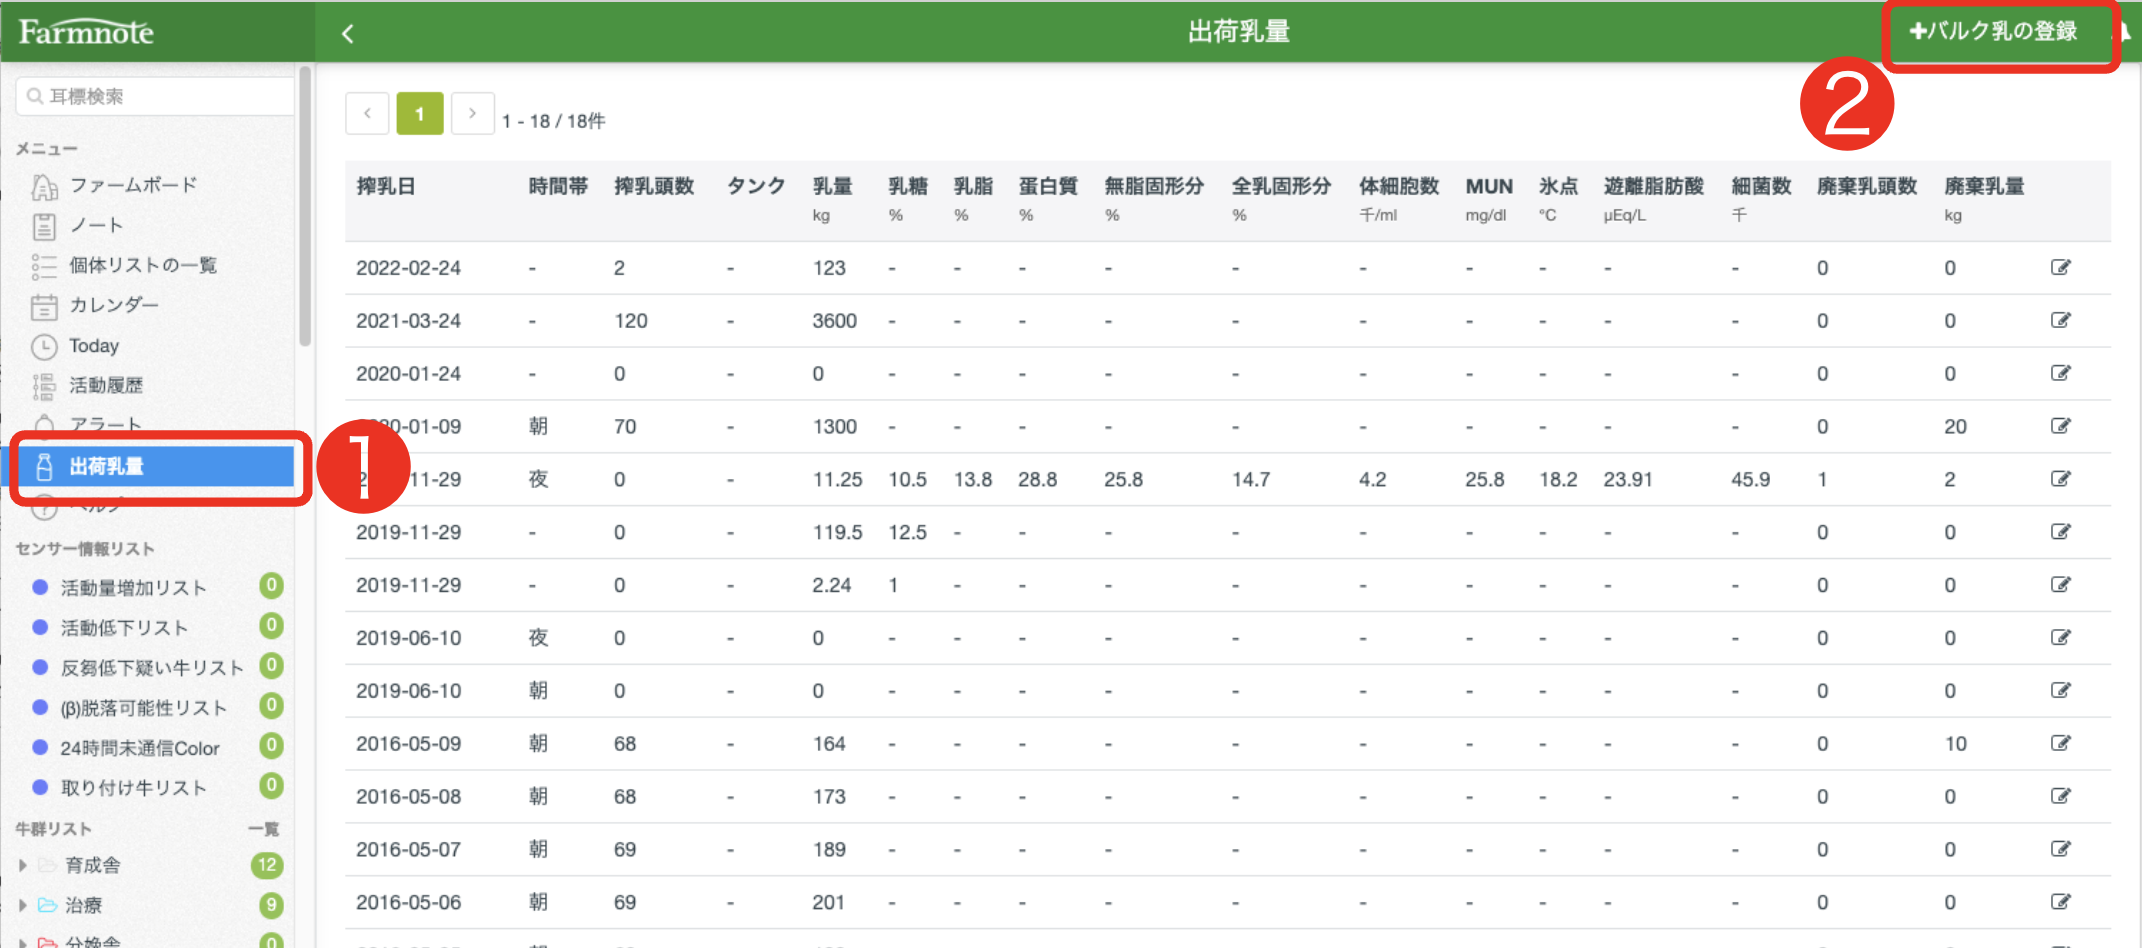This screenshot has height=948, width=2142.
Task: Edit the 2019-06-10 夜 record
Action: [x=2060, y=638]
